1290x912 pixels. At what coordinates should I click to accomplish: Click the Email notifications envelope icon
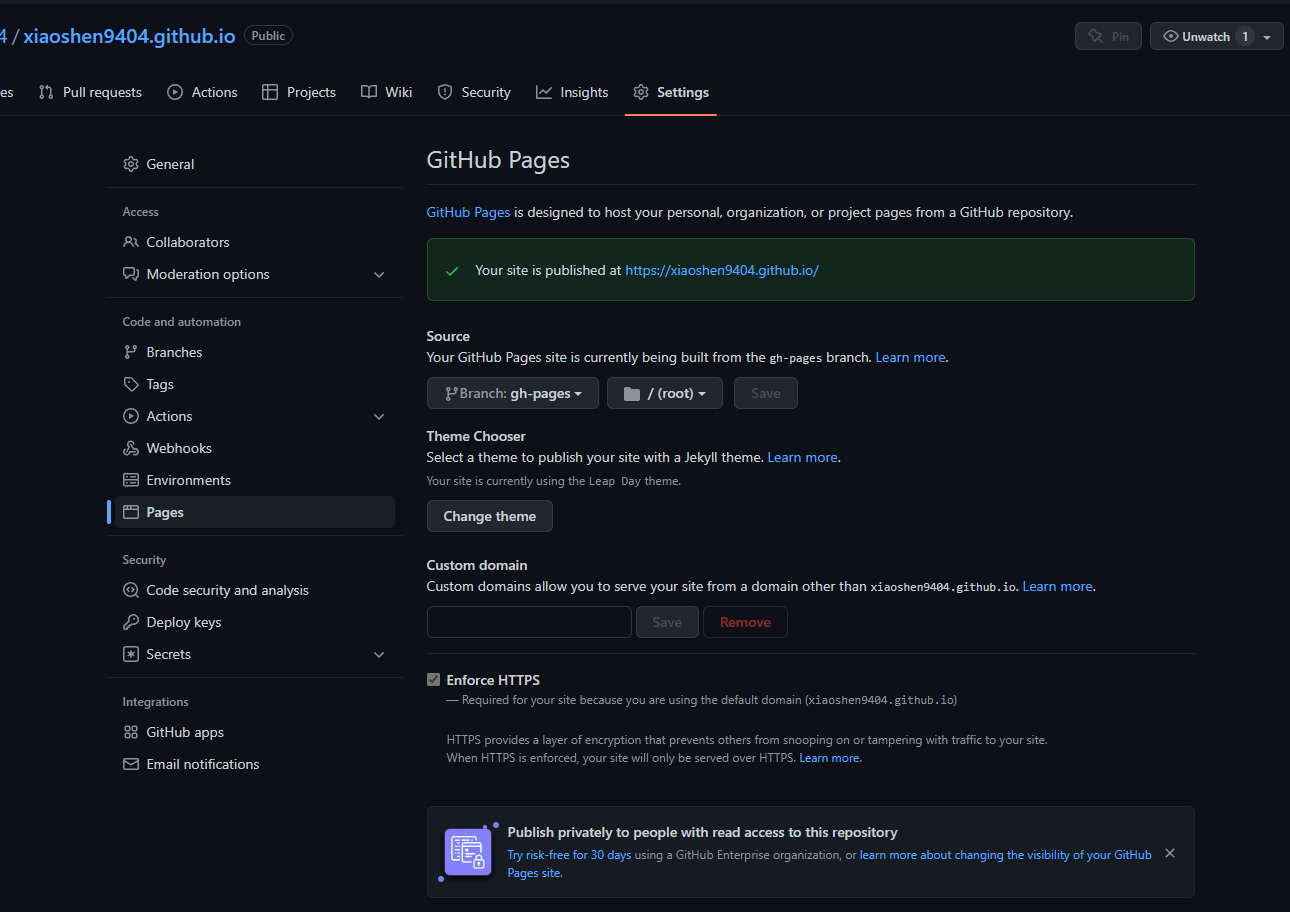point(131,764)
